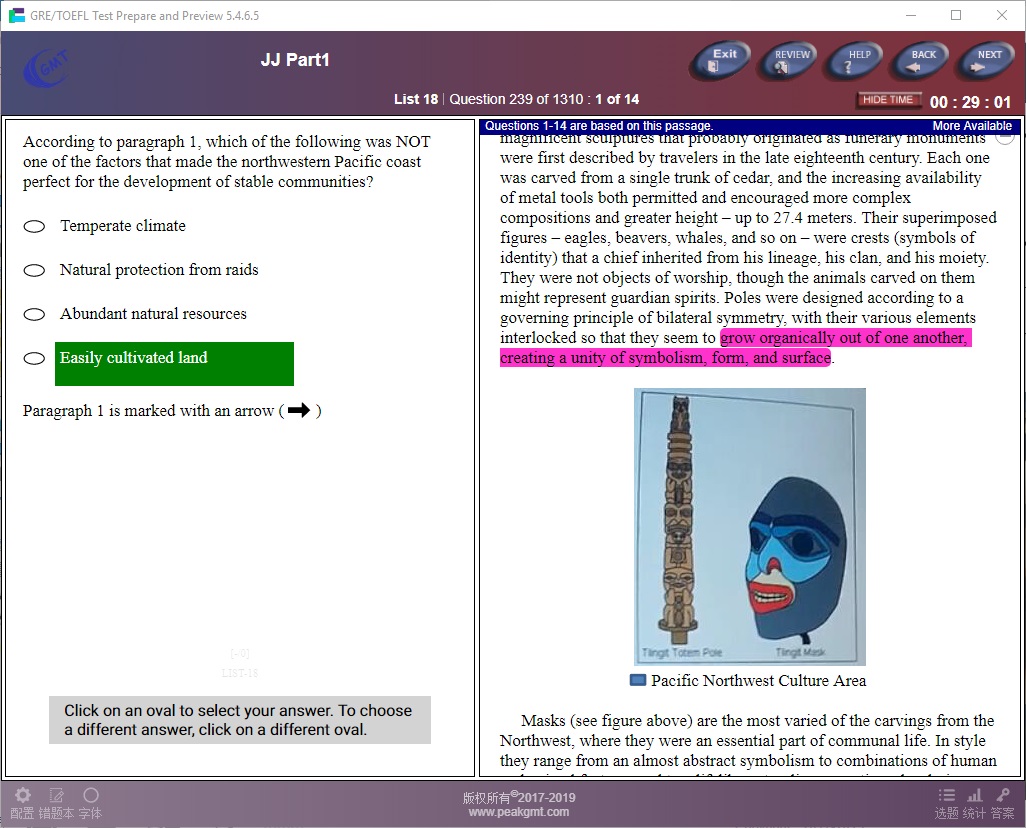Click the question prompt text

point(226,162)
